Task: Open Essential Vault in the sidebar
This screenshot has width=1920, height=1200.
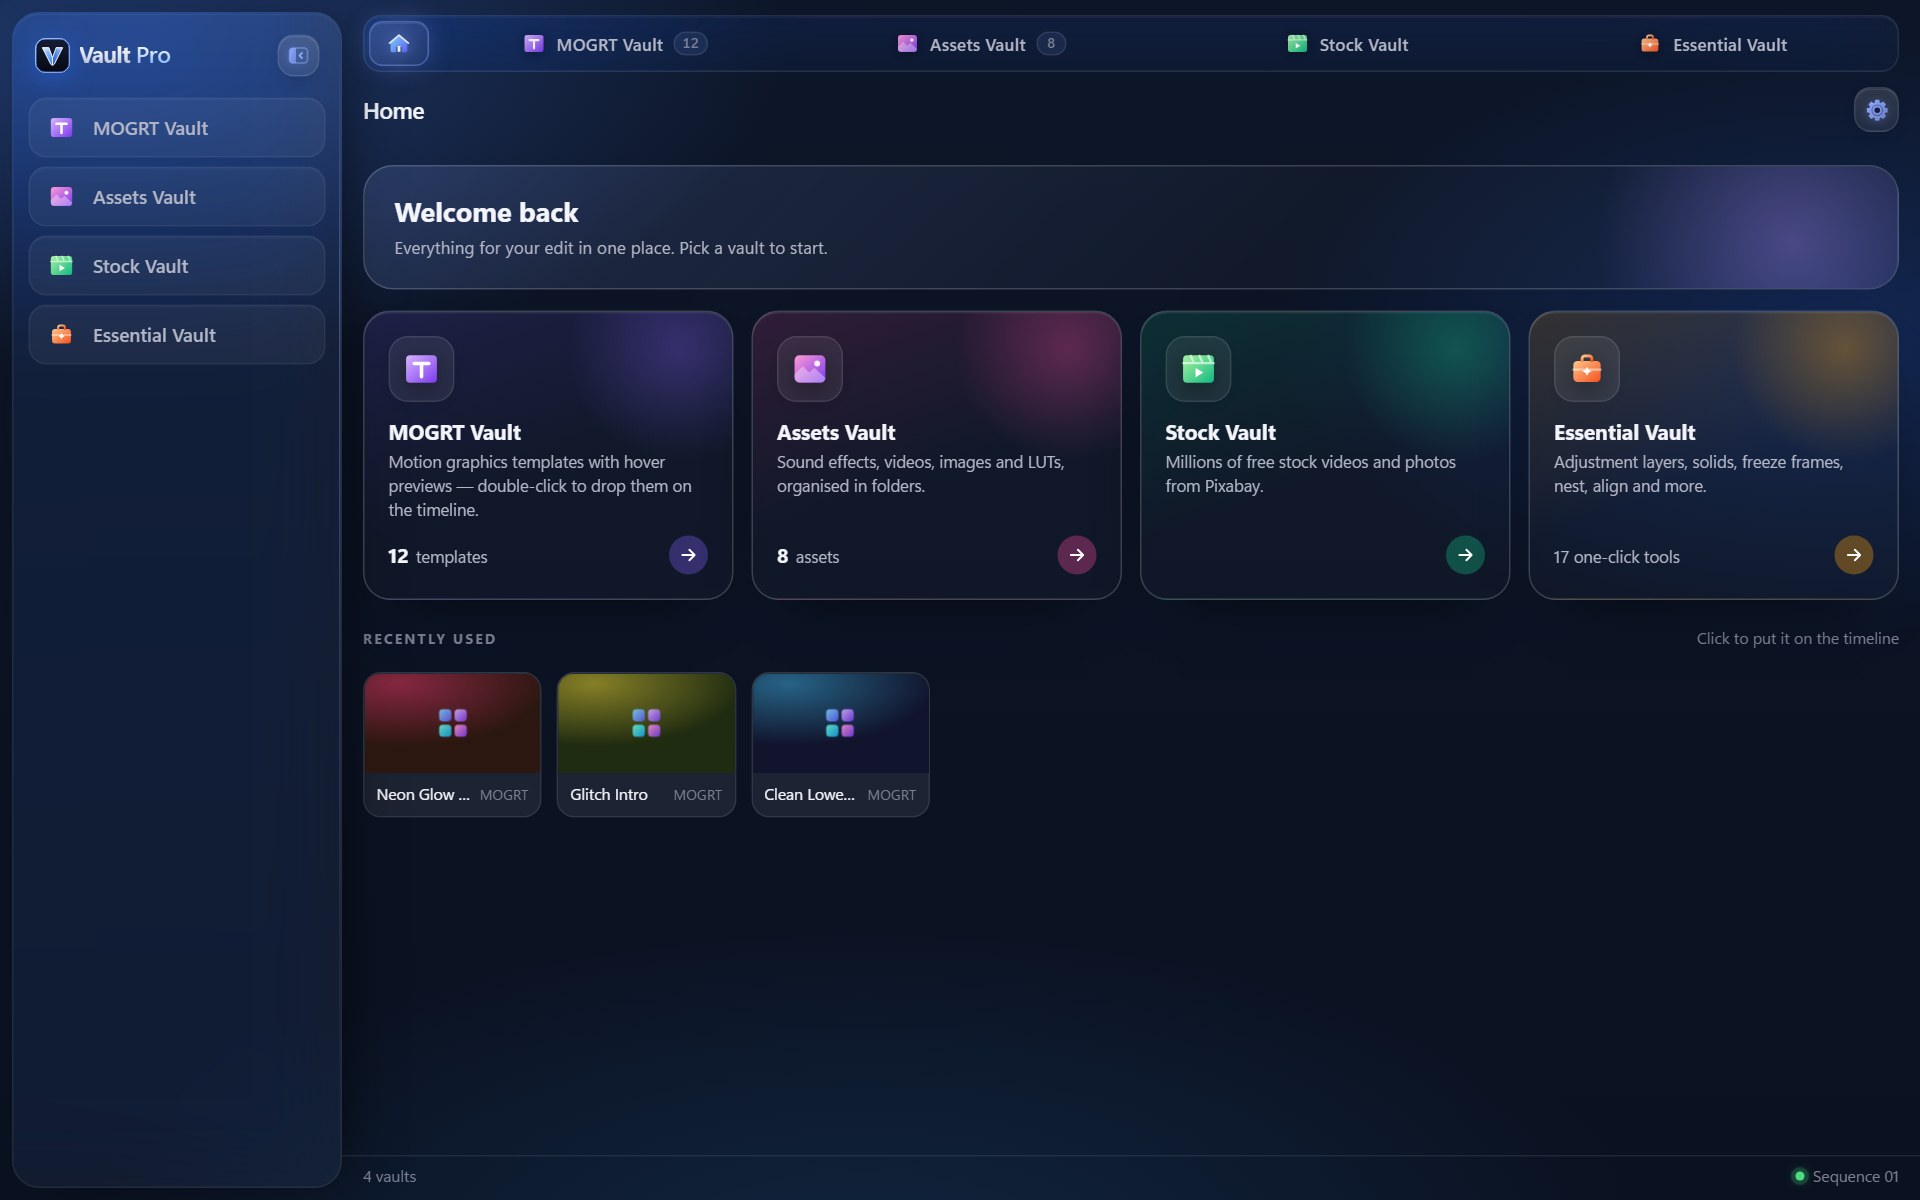Action: [x=177, y=335]
